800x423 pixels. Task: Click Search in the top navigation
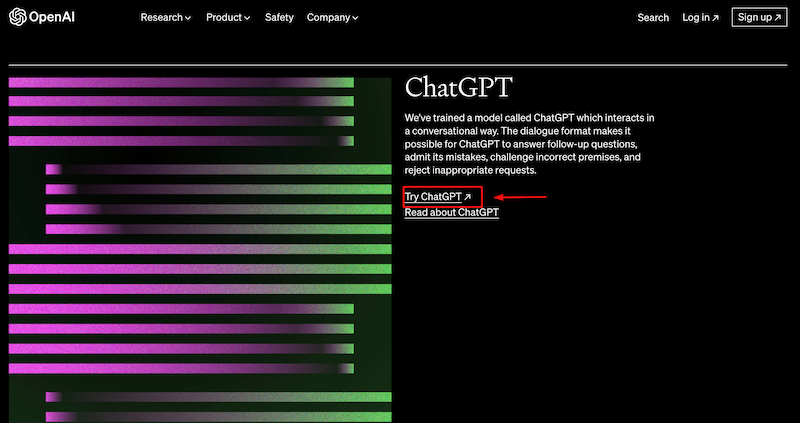[653, 17]
